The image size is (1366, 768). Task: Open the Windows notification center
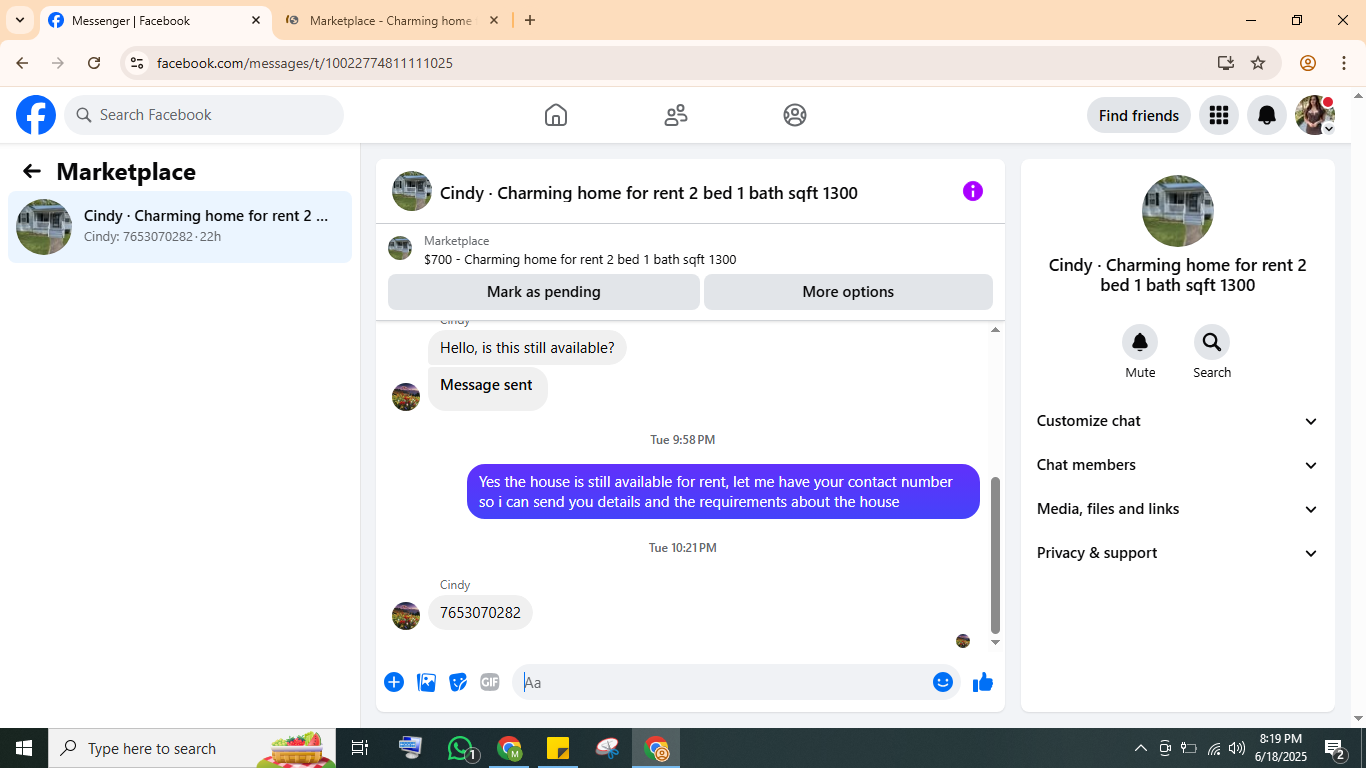[x=1335, y=748]
